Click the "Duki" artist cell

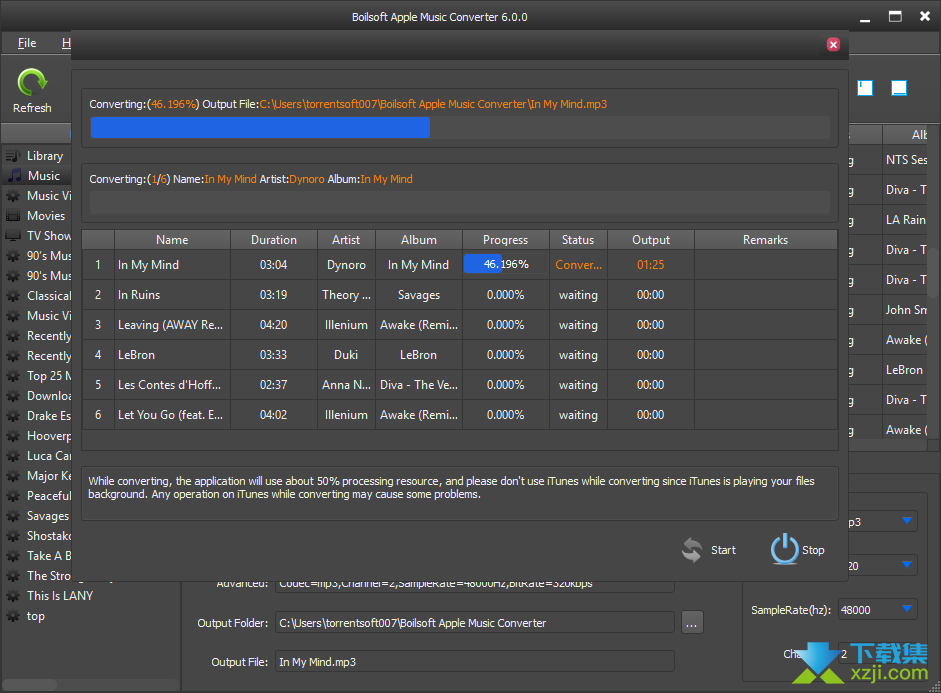click(346, 355)
